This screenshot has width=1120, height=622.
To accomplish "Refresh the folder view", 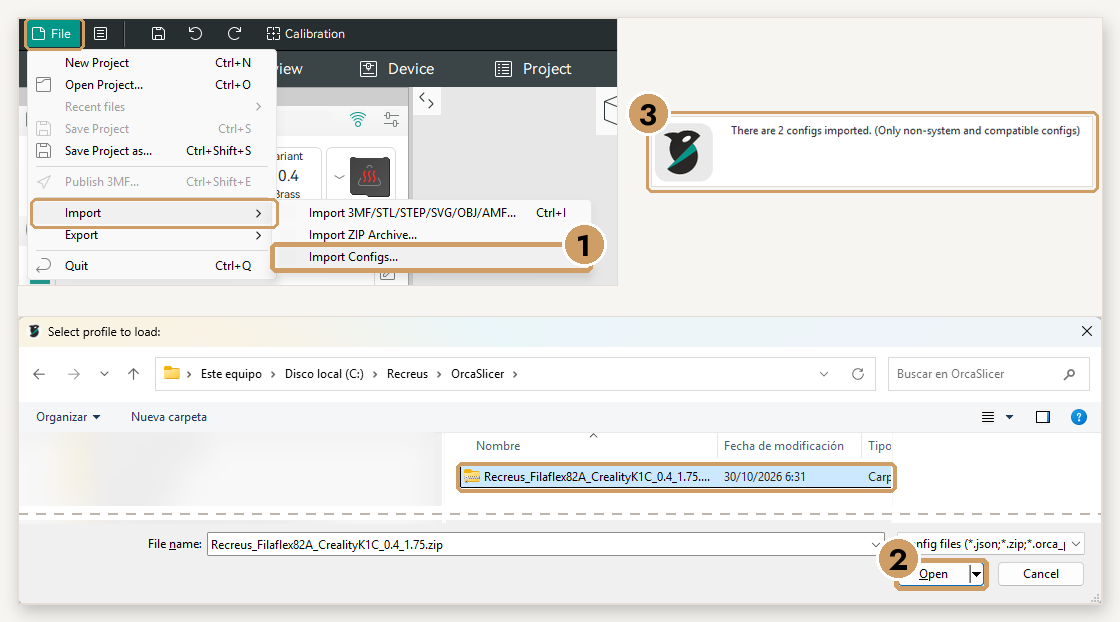I will pos(858,374).
